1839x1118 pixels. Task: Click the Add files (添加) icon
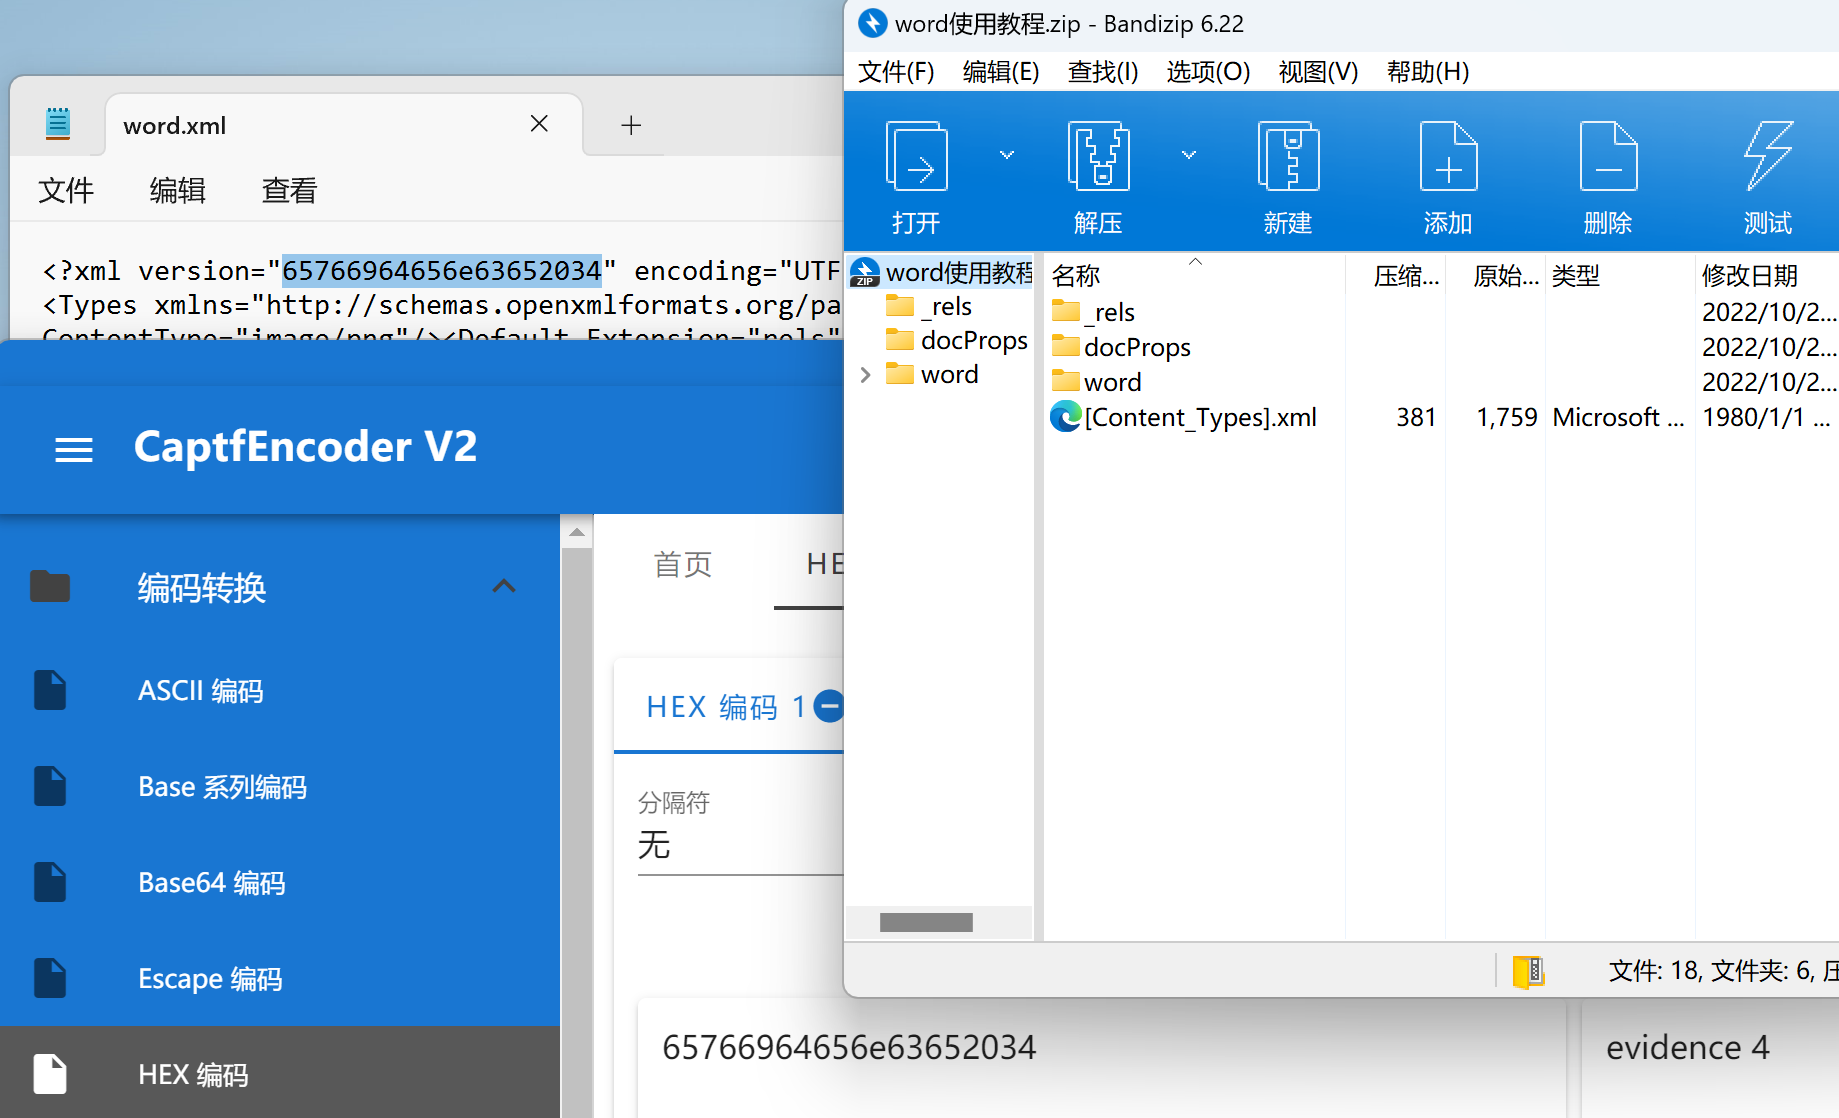point(1448,158)
